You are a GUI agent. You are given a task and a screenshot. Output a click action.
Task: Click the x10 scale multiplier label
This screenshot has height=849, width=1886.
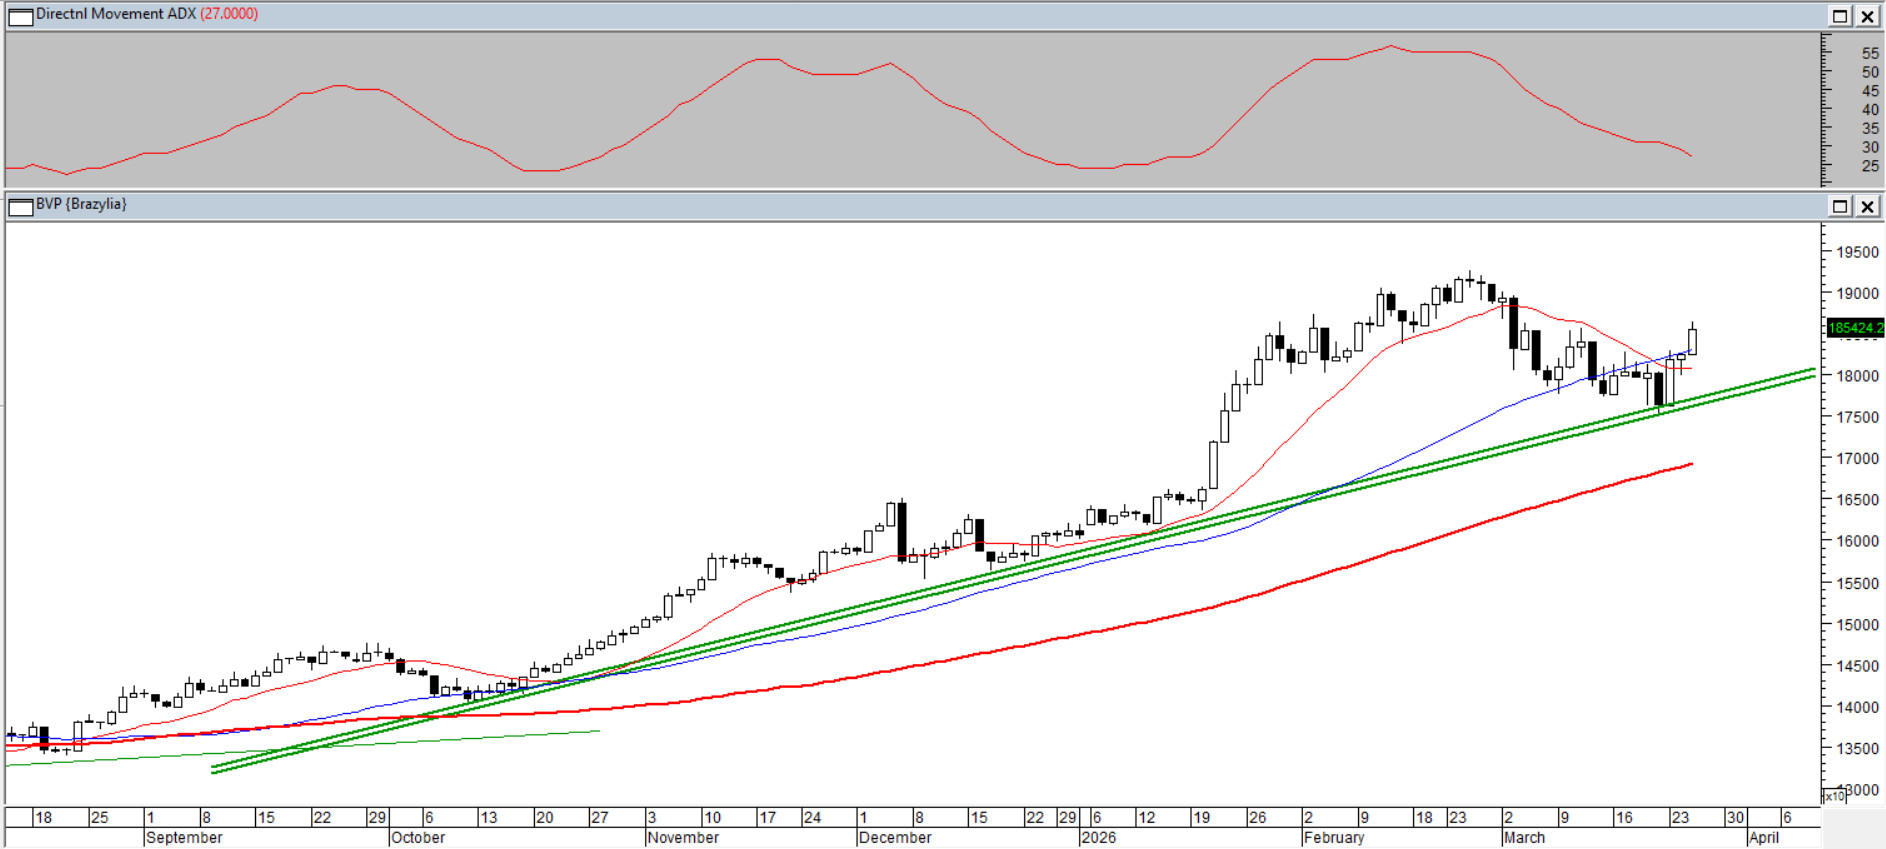(1834, 796)
